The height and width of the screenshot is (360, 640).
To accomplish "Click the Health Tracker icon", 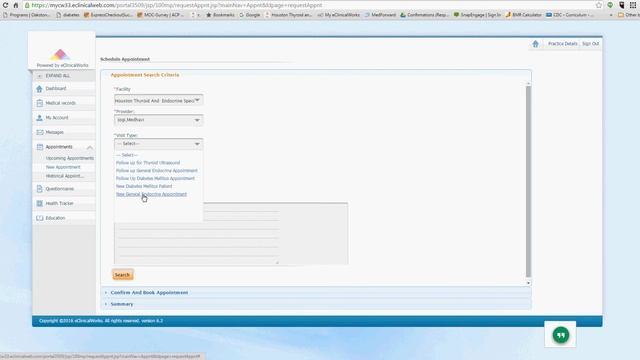I will click(40, 203).
